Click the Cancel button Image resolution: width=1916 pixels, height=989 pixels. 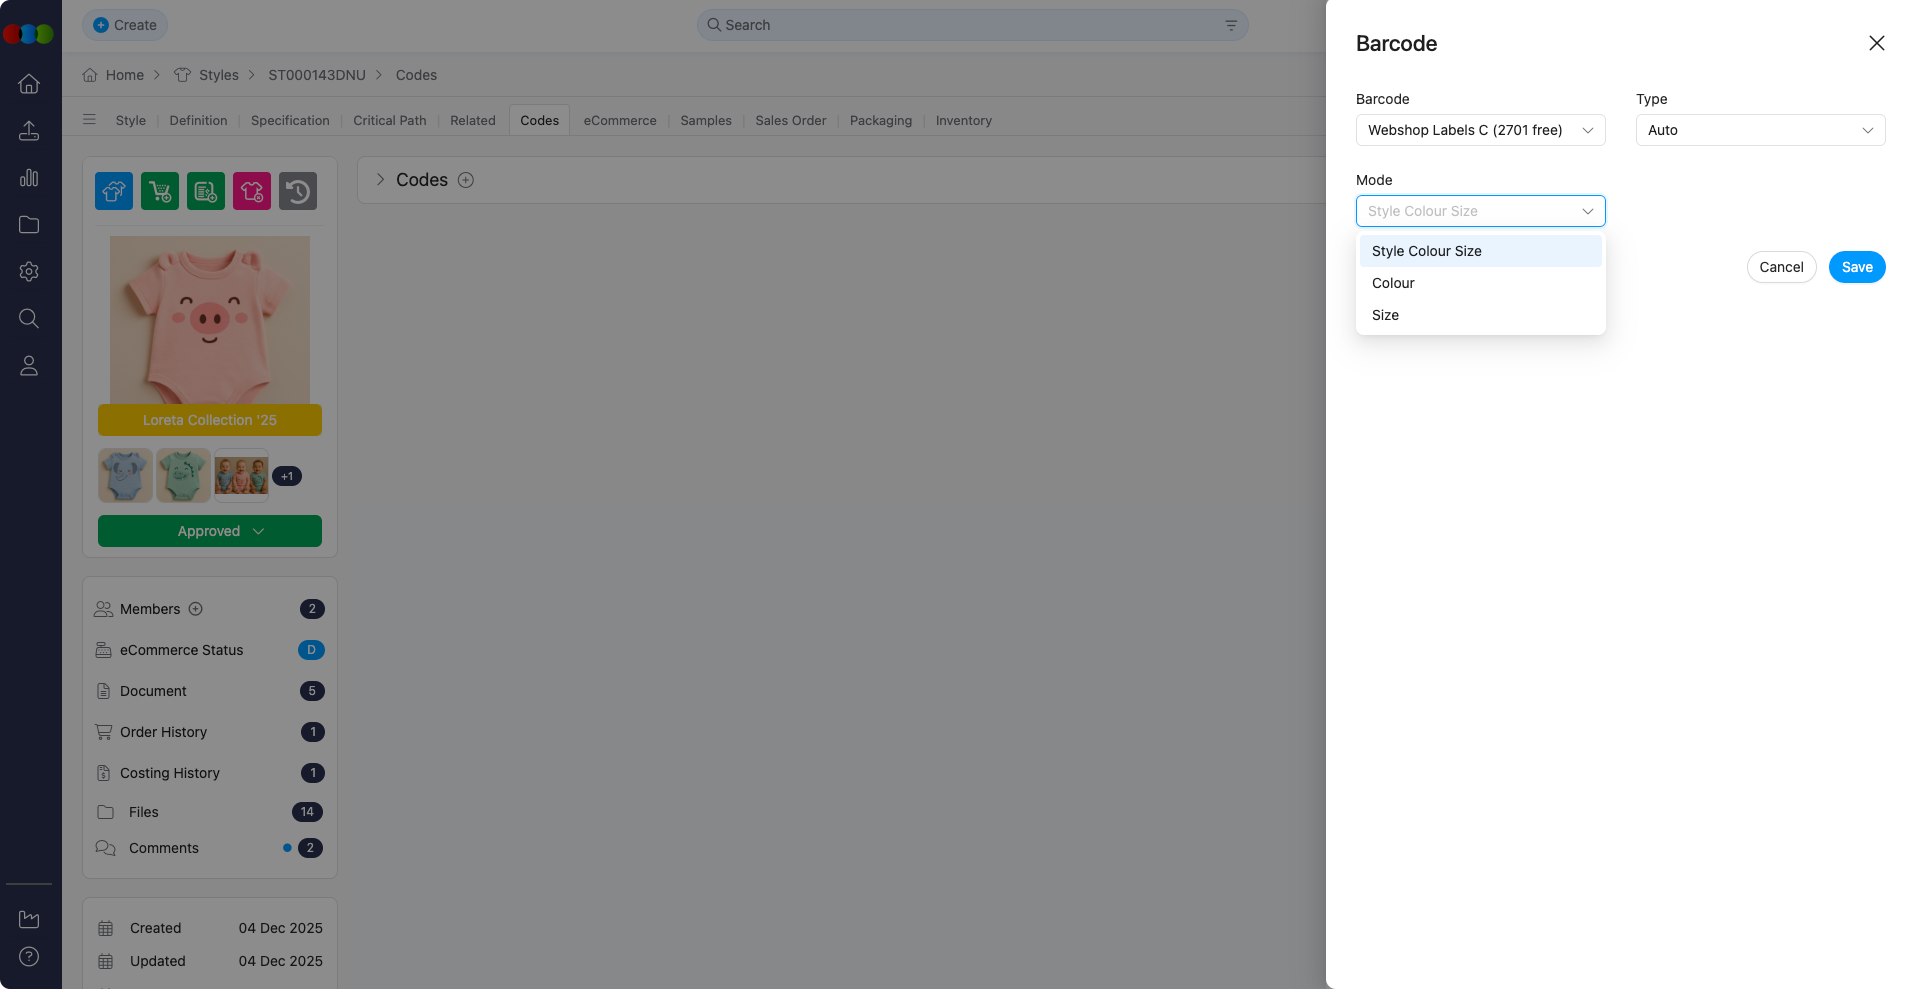[x=1780, y=267]
